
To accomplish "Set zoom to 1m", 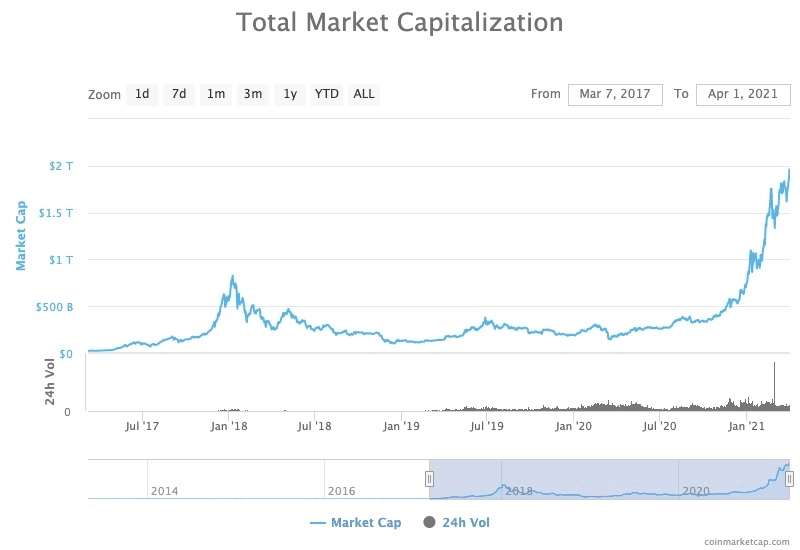I will pos(216,94).
